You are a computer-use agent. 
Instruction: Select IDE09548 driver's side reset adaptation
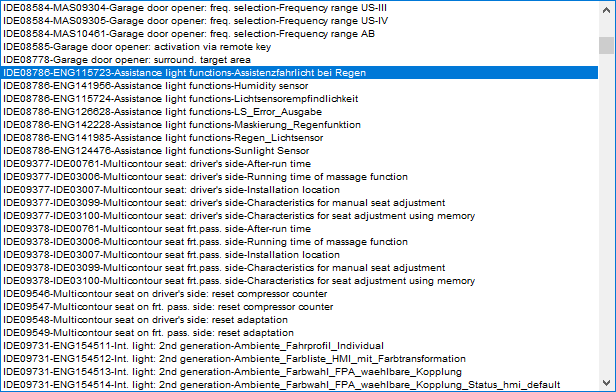tap(299, 319)
